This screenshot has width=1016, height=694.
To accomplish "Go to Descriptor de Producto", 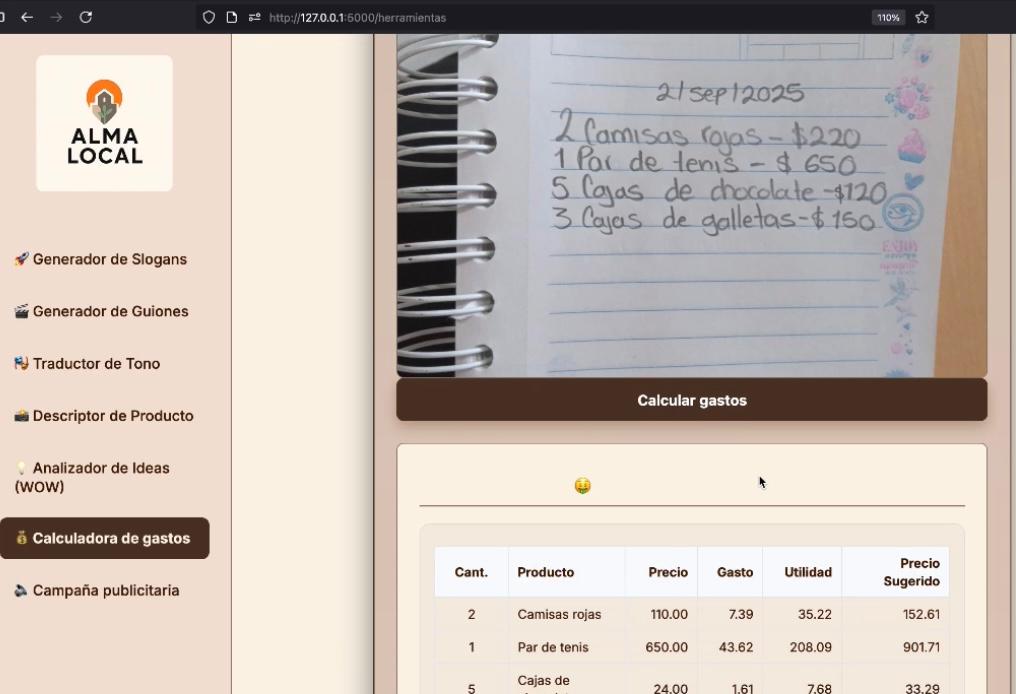I will pos(104,416).
